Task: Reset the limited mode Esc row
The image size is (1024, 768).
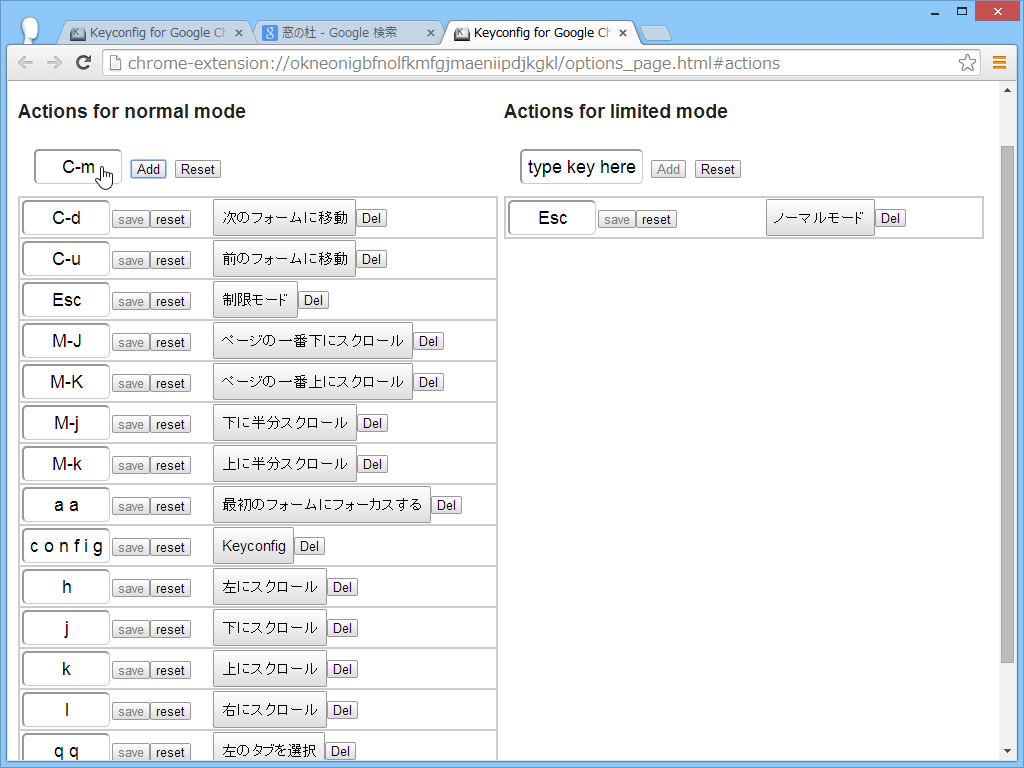Action: point(656,219)
